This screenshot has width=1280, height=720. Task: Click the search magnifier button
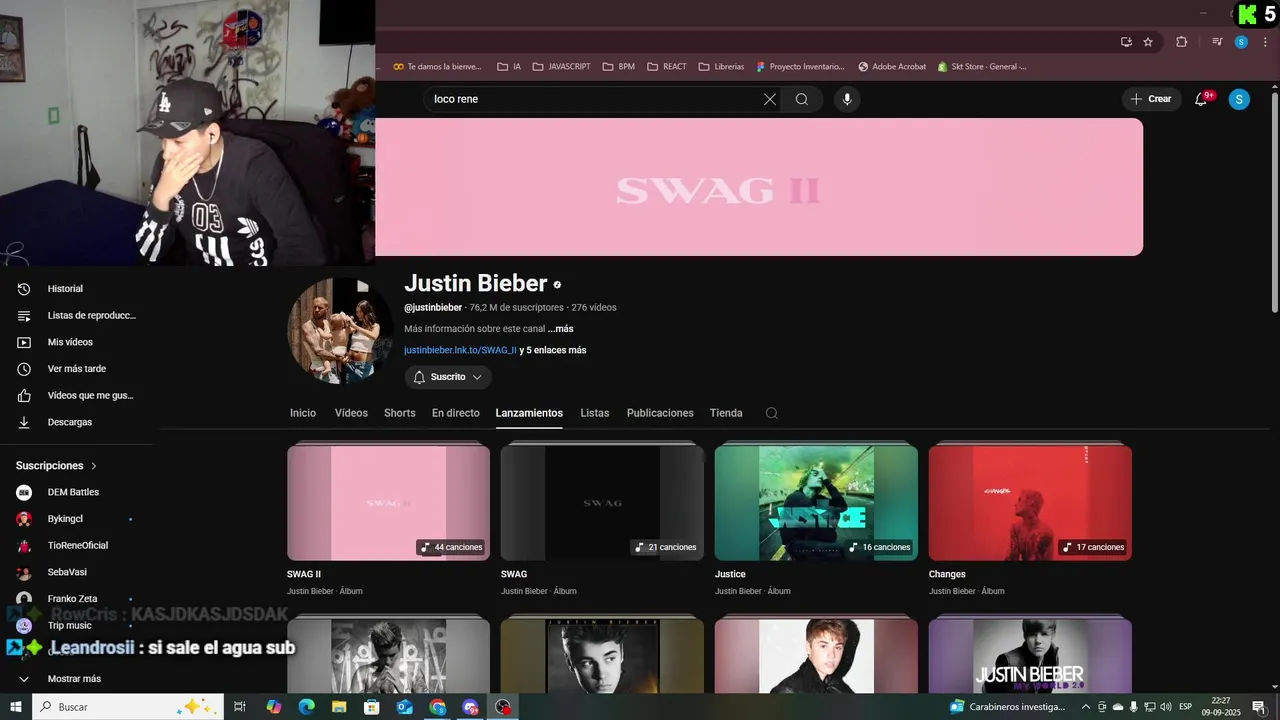[802, 99]
